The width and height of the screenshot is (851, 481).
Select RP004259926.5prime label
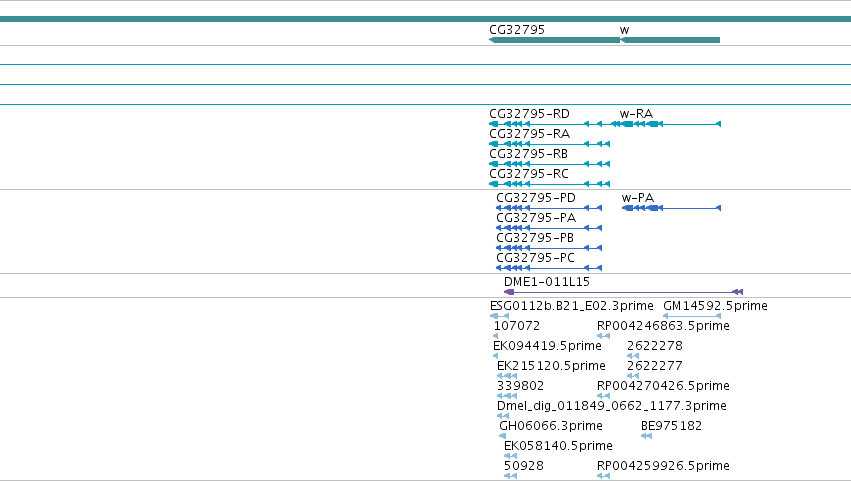point(663,466)
